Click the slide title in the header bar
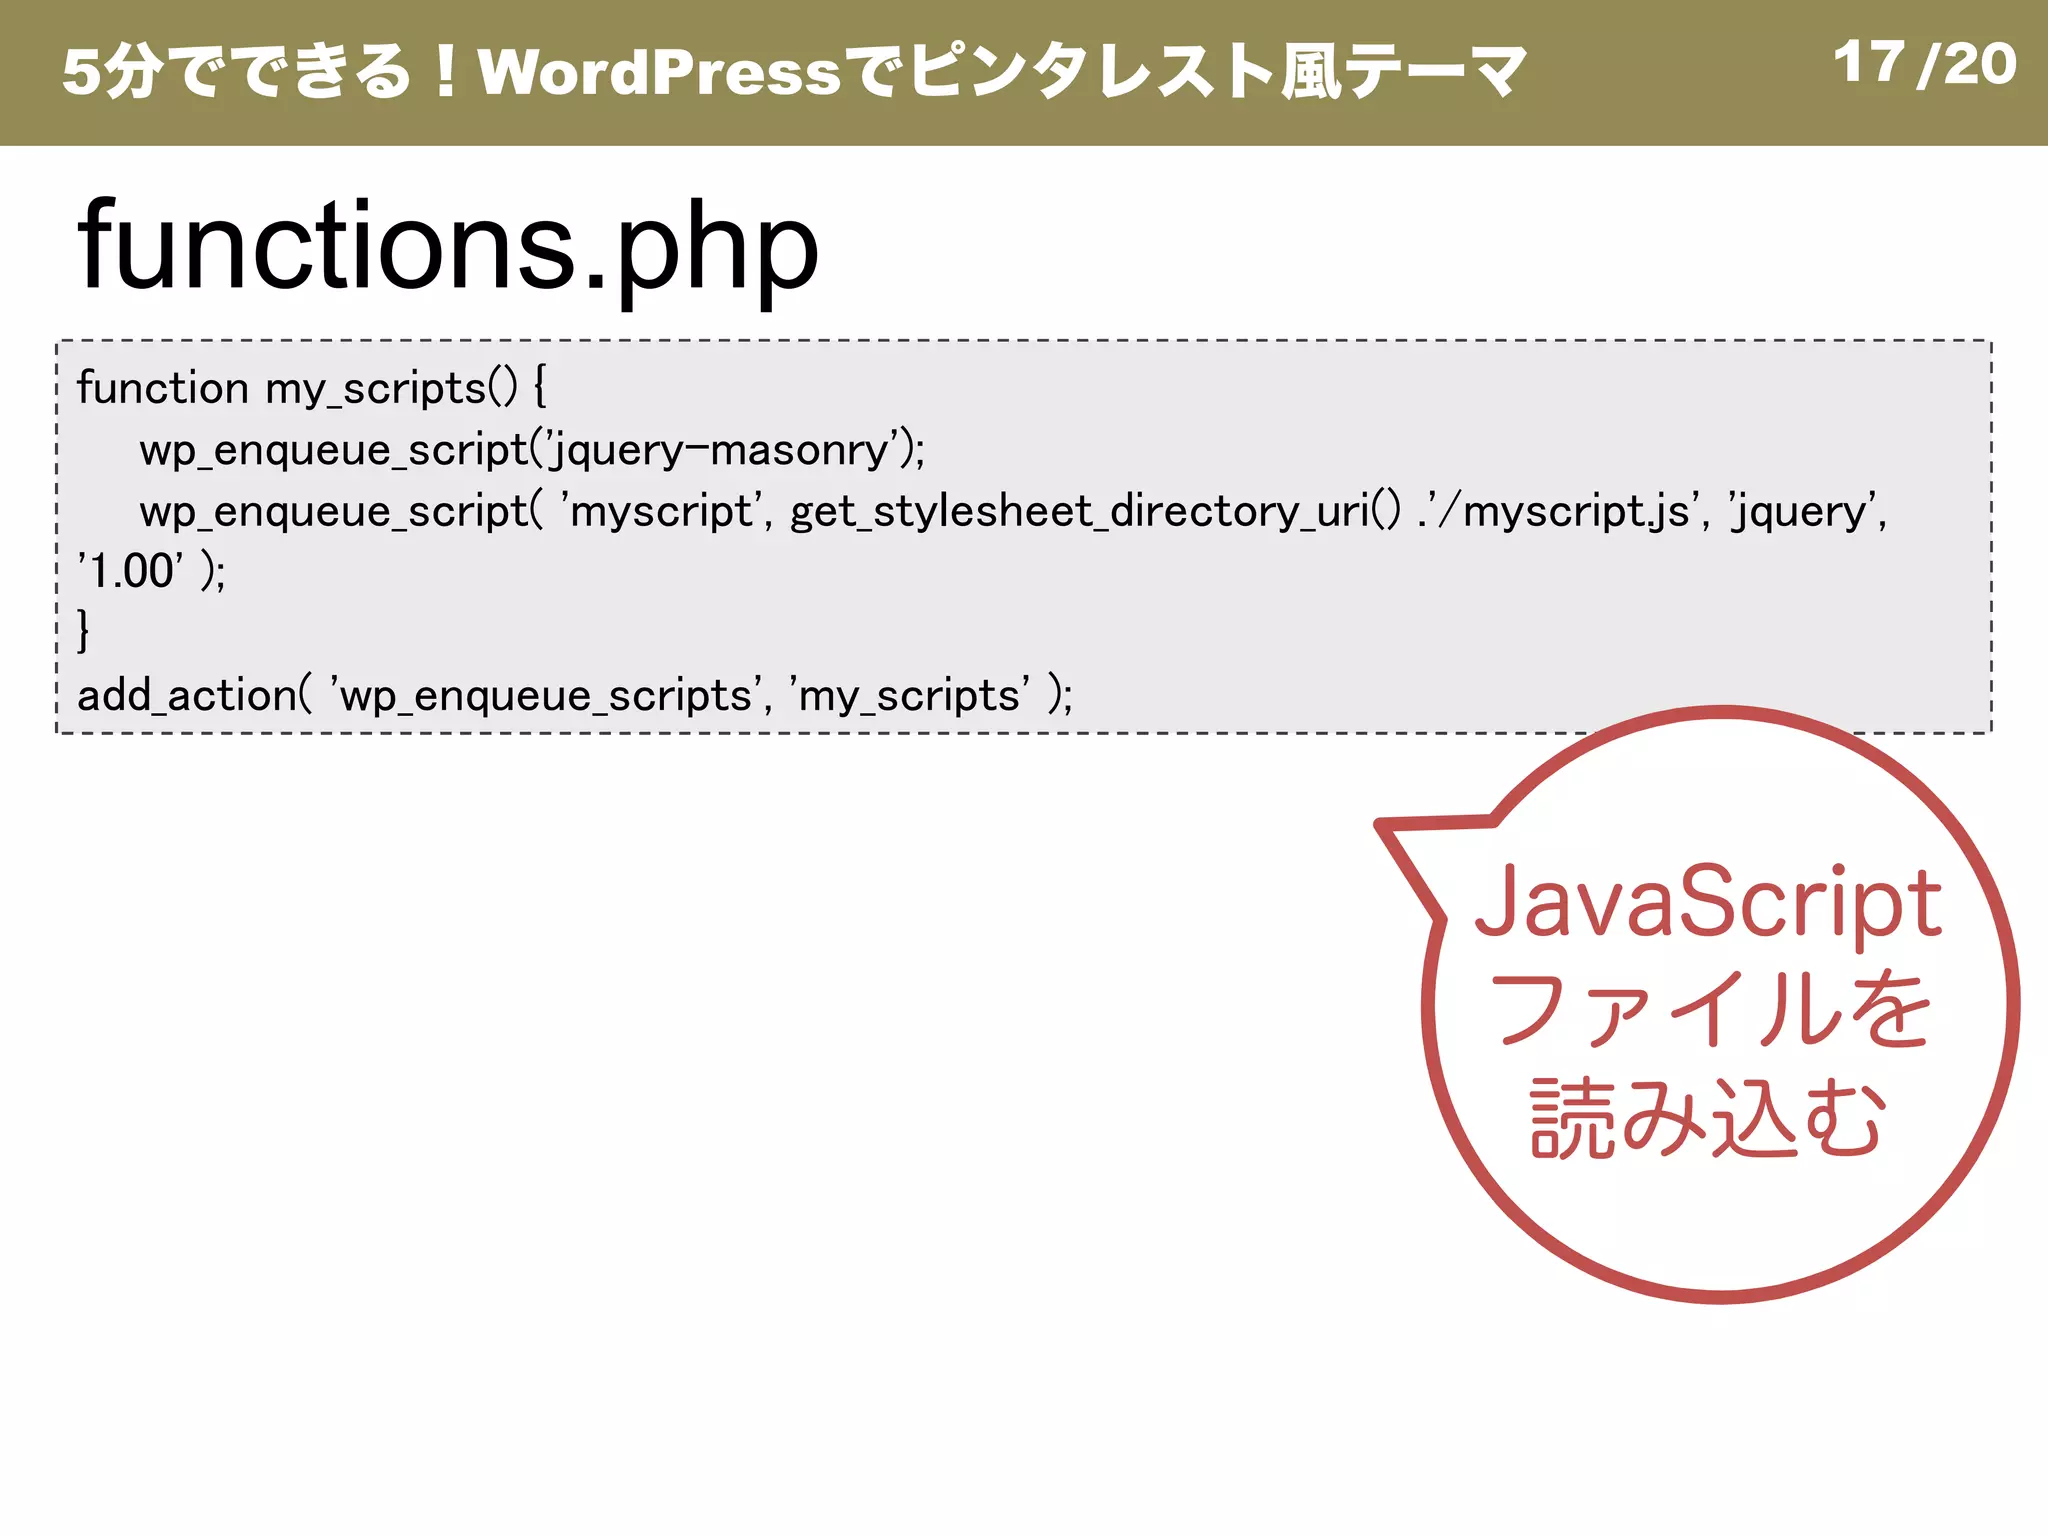This screenshot has height=1536, width=2048. [x=794, y=72]
